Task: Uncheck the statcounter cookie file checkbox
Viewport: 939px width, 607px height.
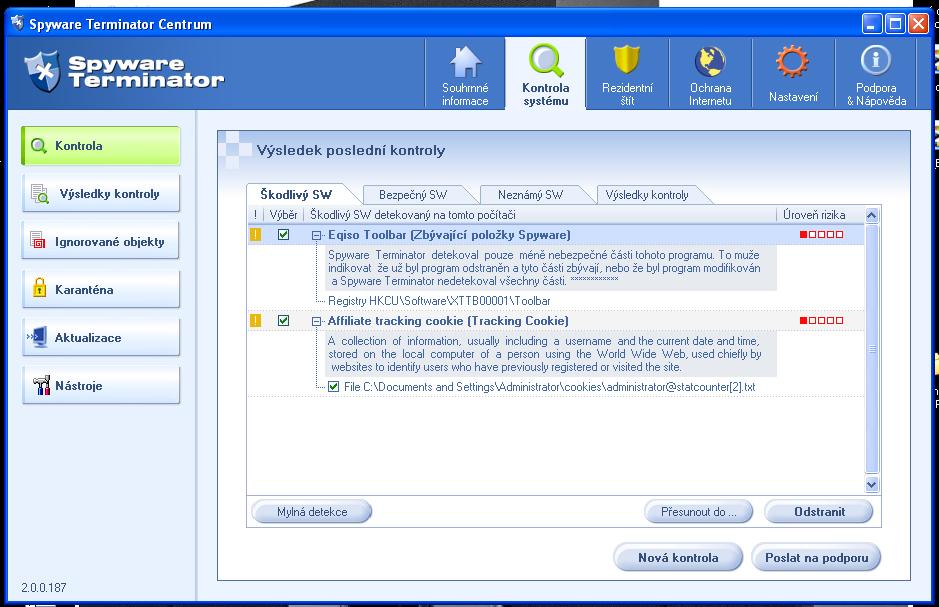Action: [334, 387]
